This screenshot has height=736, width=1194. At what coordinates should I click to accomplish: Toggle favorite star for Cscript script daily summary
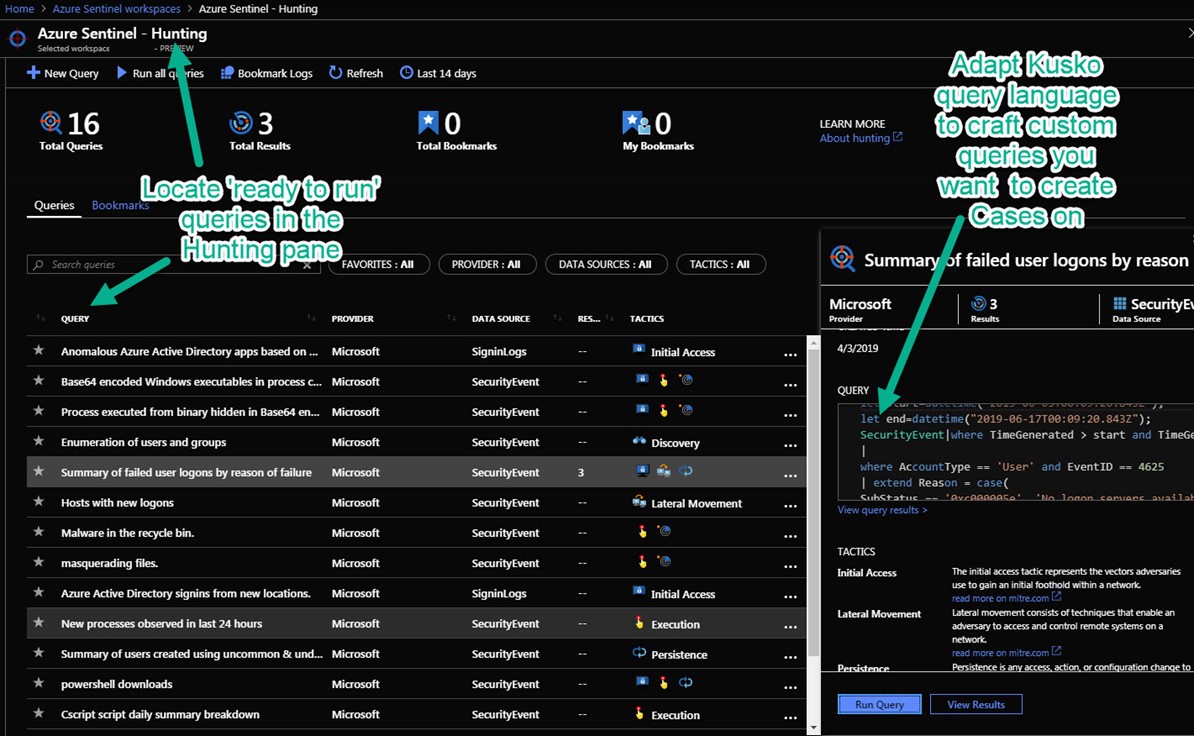[x=39, y=715]
